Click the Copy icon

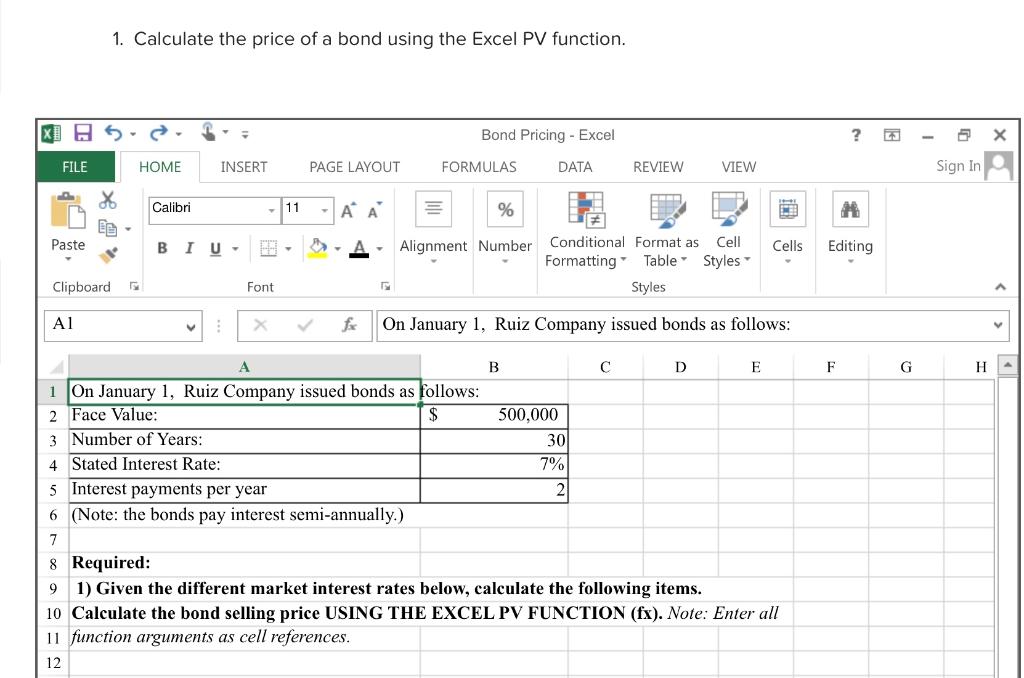click(x=108, y=228)
